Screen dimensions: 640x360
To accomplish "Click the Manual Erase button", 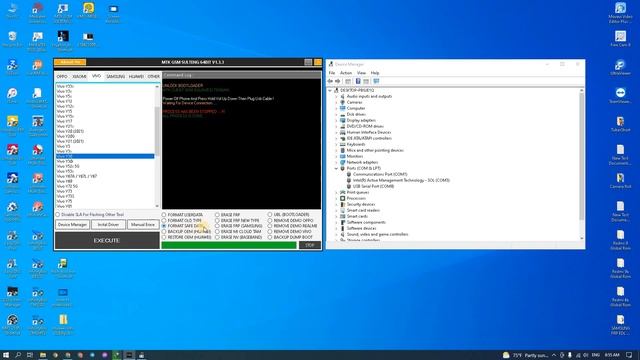I will click(143, 225).
